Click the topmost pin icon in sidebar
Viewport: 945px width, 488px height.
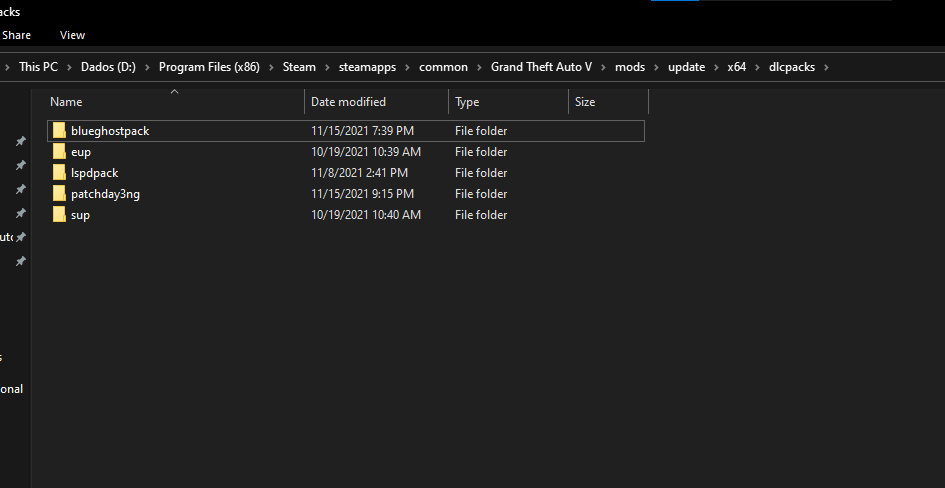pyautogui.click(x=20, y=142)
